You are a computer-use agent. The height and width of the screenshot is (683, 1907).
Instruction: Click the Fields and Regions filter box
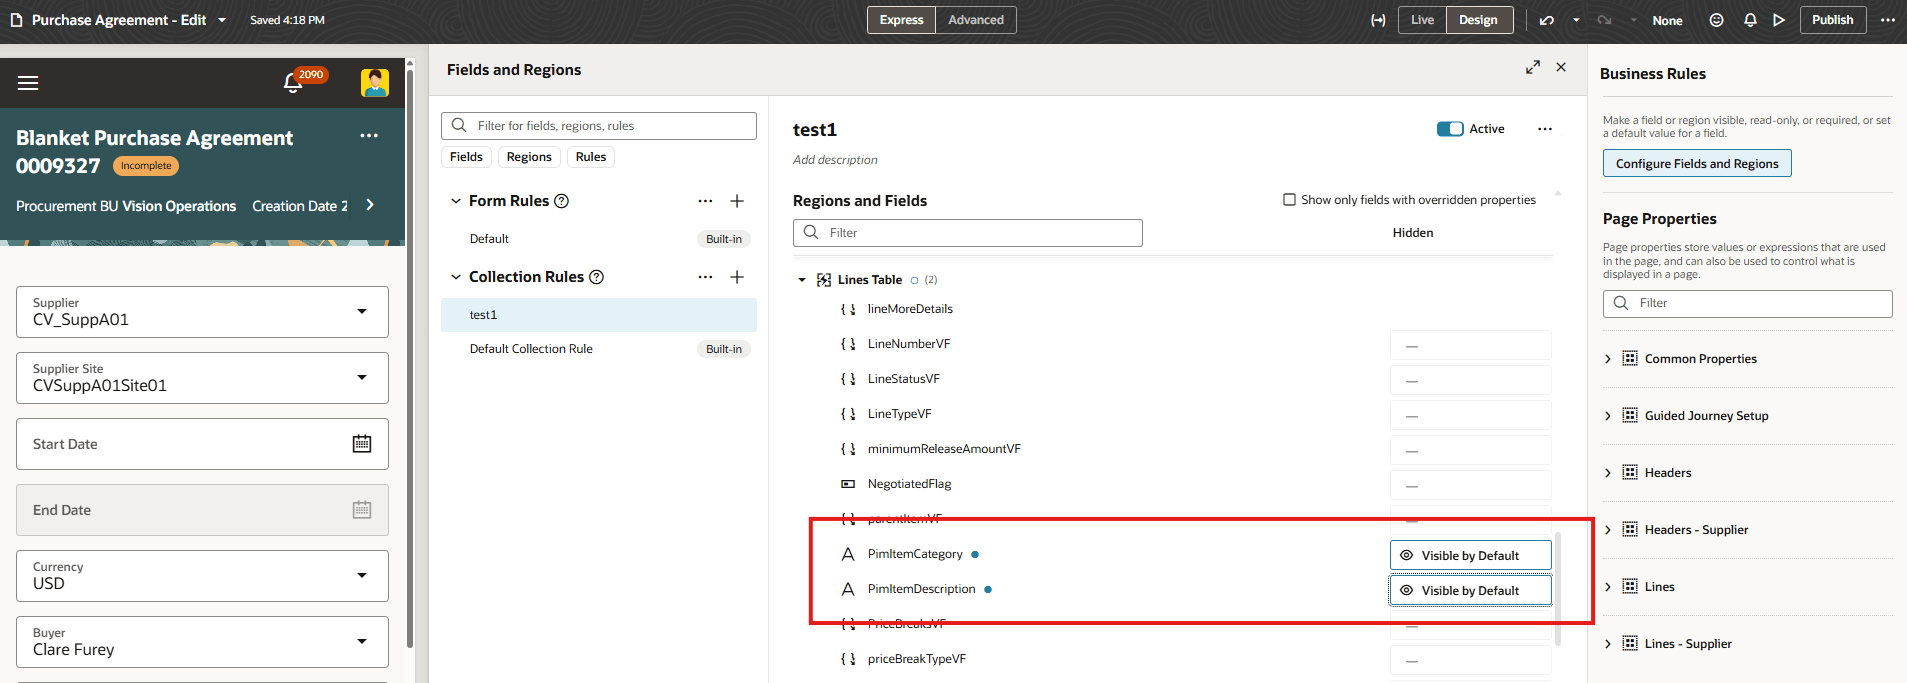click(x=598, y=126)
